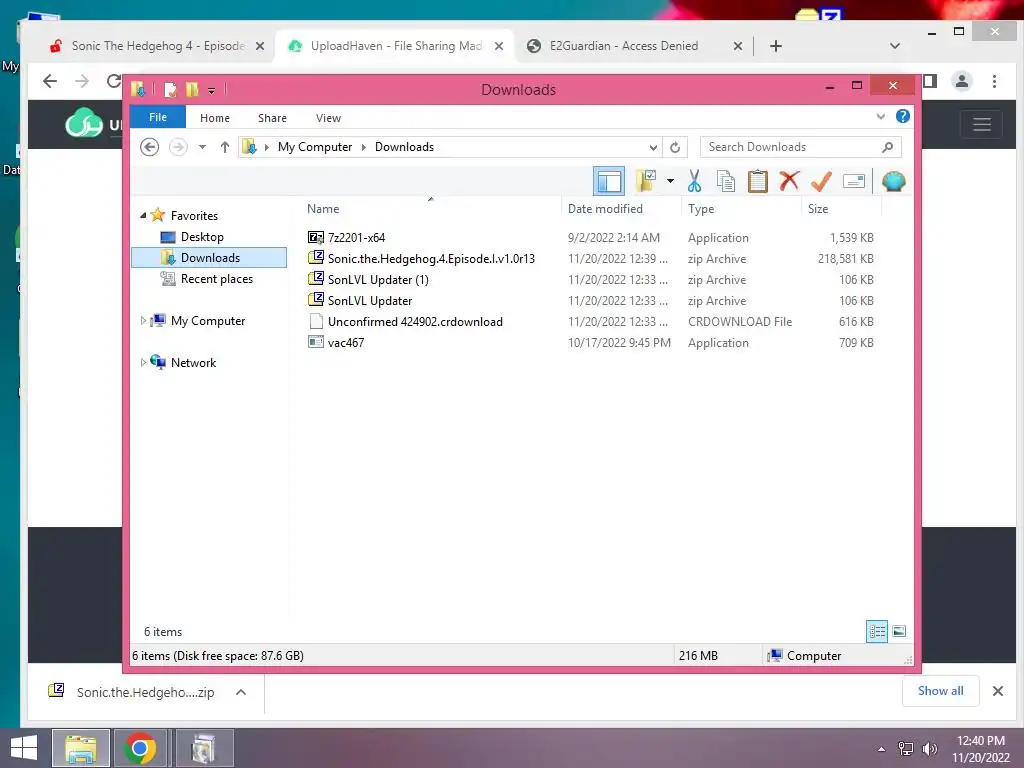Select Network in the navigation pane
This screenshot has width=1024, height=768.
pos(193,362)
